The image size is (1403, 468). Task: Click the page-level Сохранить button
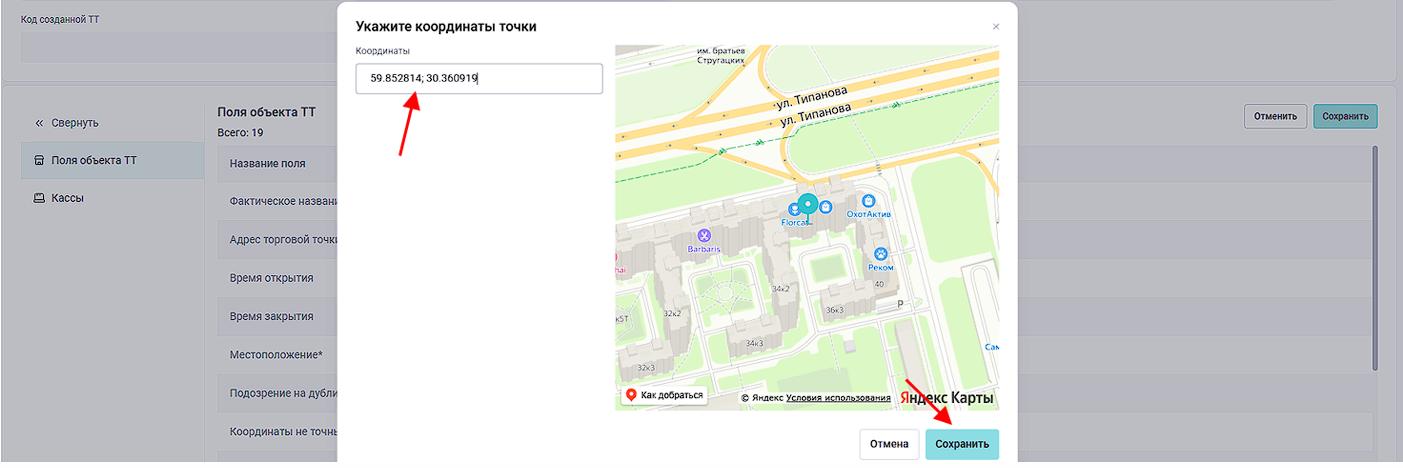click(1344, 116)
